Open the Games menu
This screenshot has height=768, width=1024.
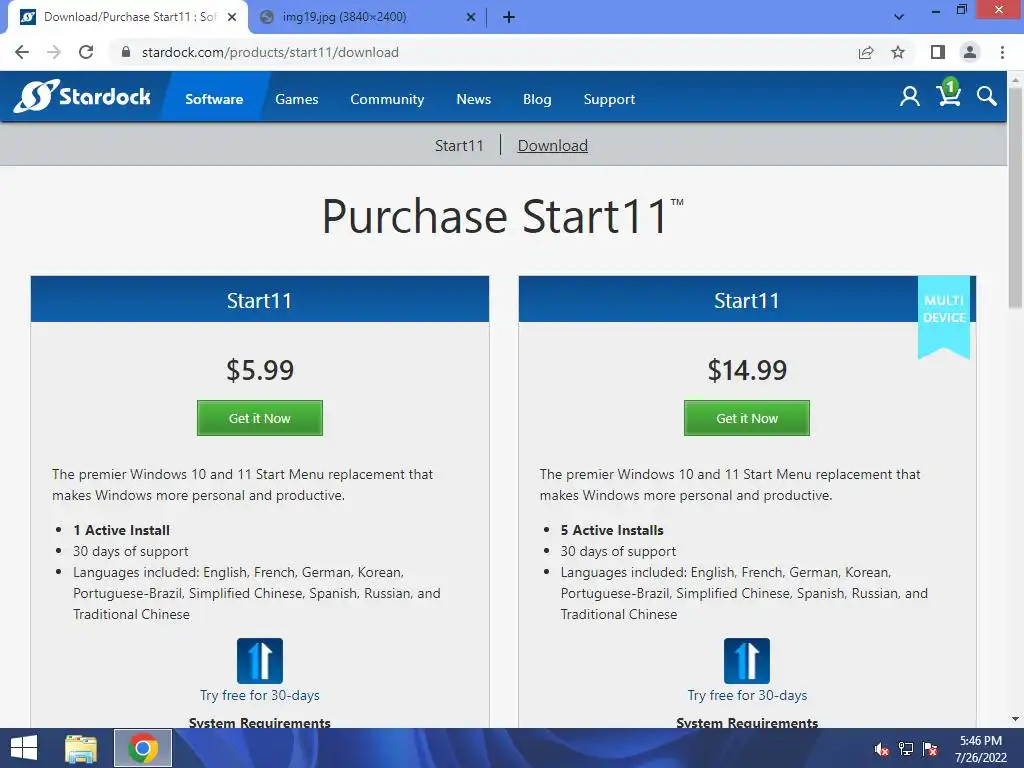click(296, 99)
